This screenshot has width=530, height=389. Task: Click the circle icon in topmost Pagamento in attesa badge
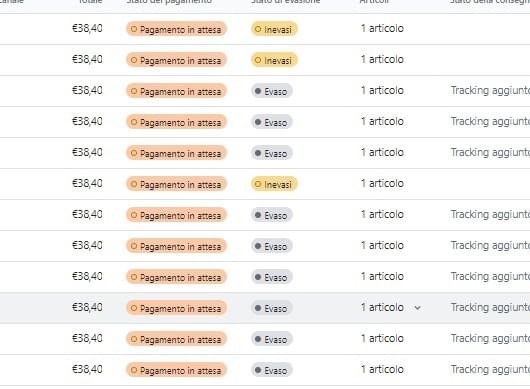[134, 29]
